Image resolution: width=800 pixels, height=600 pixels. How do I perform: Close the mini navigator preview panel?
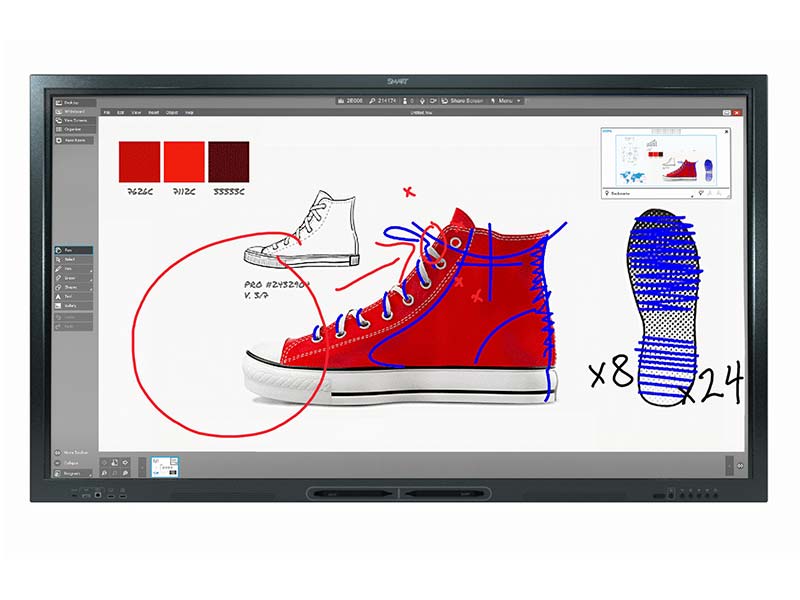(x=727, y=132)
